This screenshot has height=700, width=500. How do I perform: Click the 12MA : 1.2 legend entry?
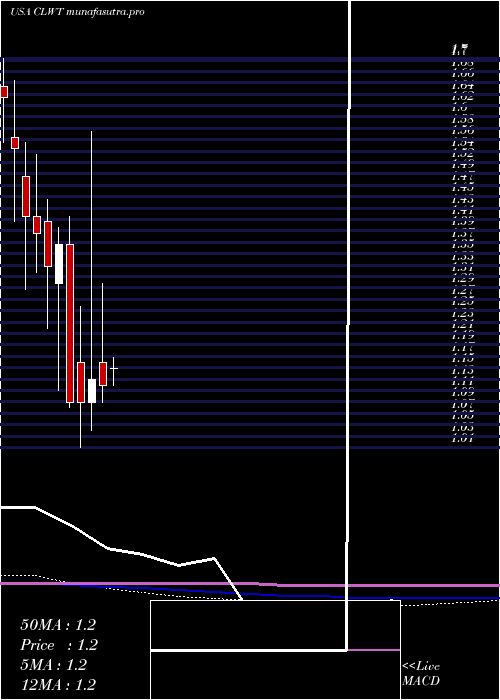(x=58, y=685)
